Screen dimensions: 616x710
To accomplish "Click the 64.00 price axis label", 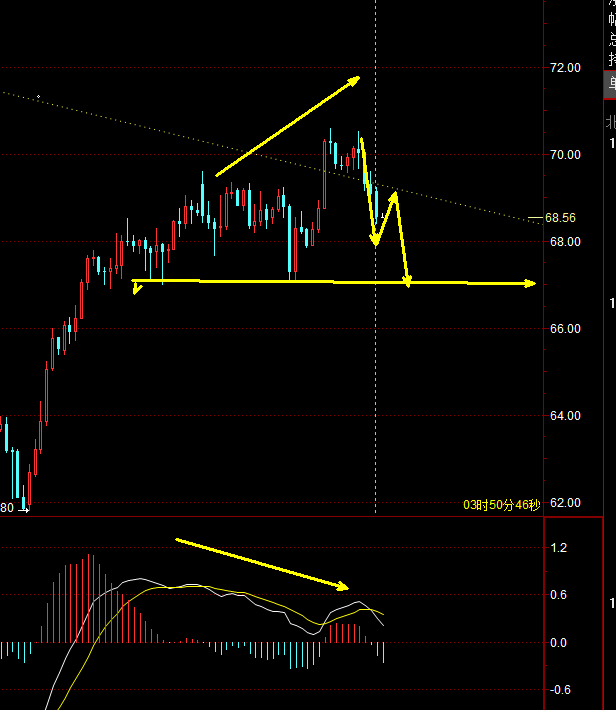I will coord(565,416).
